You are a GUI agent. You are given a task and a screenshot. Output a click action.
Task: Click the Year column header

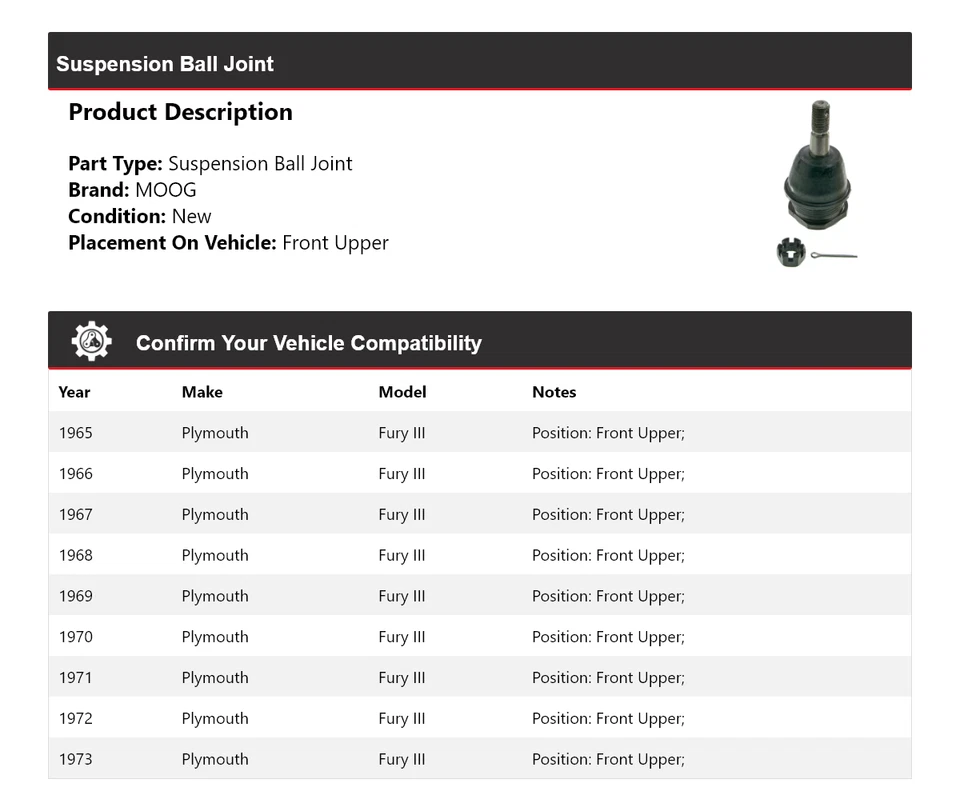click(74, 392)
